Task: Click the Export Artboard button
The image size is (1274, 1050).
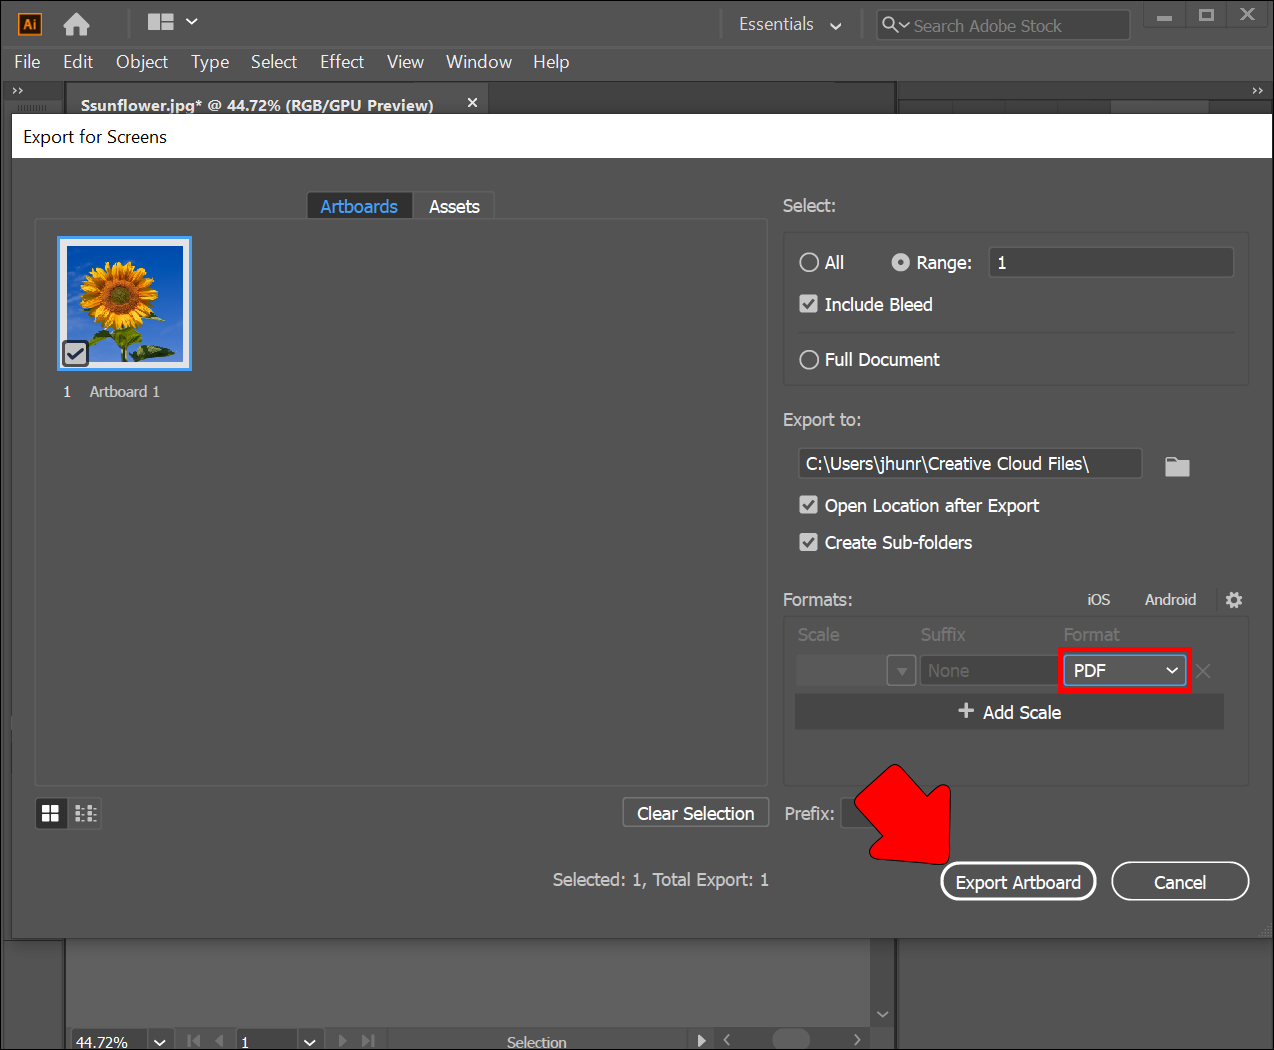Action: click(1018, 882)
